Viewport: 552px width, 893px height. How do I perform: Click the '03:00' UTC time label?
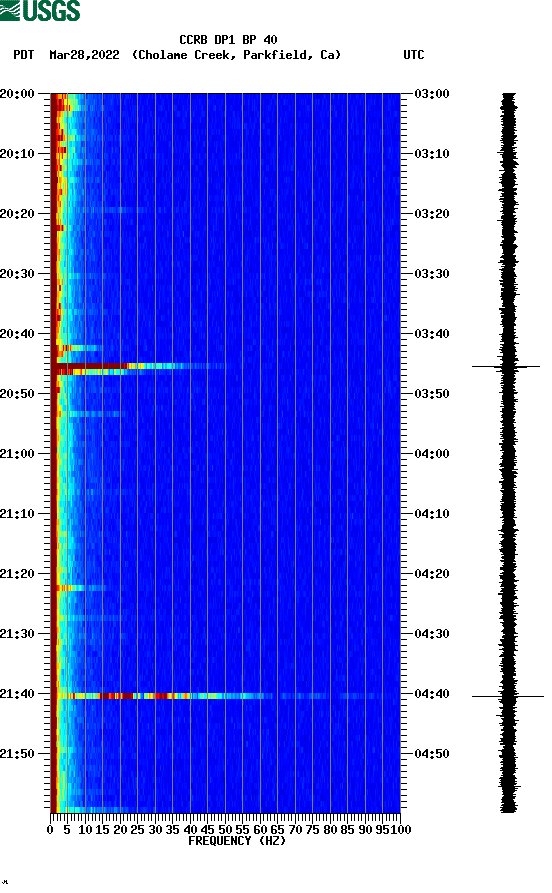(x=432, y=94)
